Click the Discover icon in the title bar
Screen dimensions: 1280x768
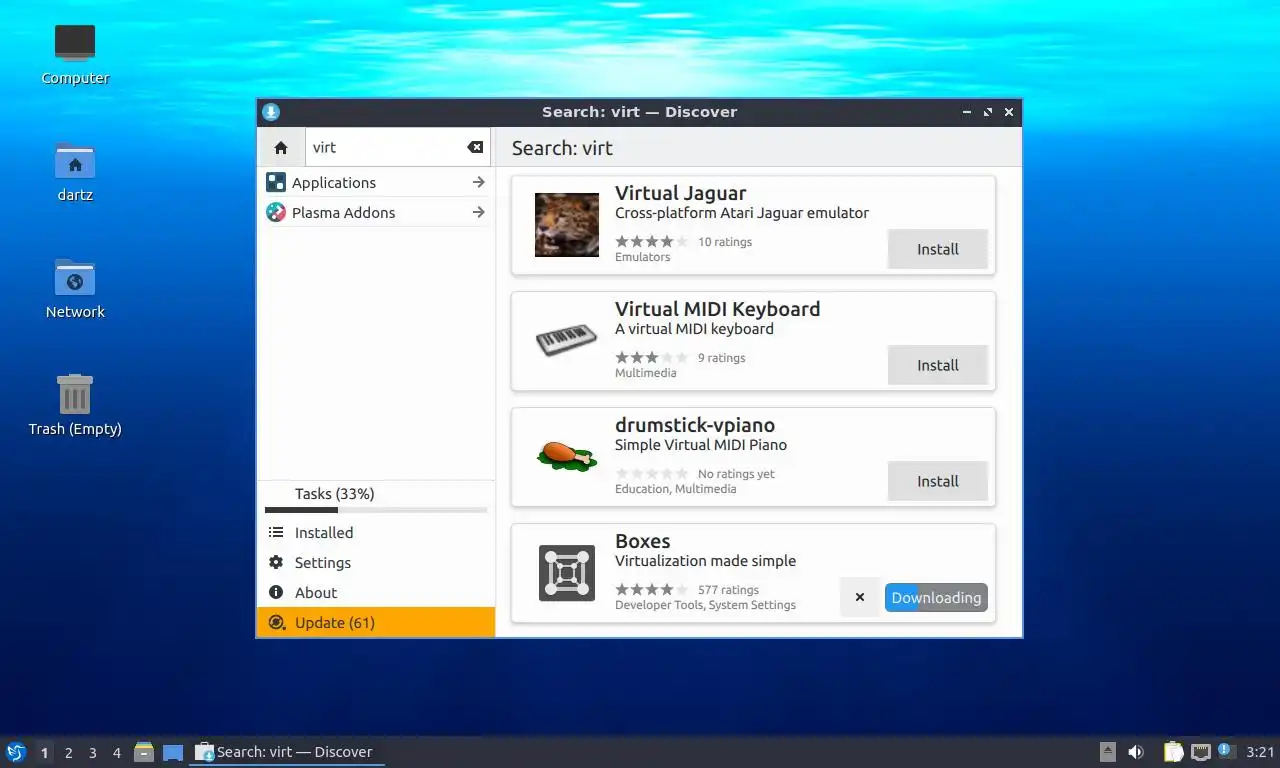pyautogui.click(x=270, y=112)
